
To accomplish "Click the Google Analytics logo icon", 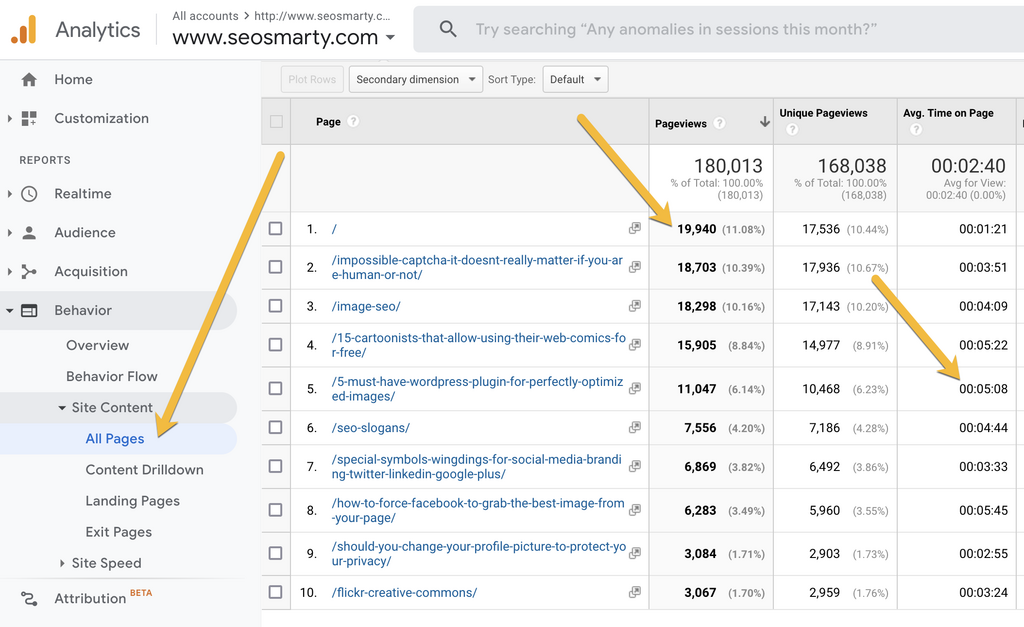I will pyautogui.click(x=24, y=30).
